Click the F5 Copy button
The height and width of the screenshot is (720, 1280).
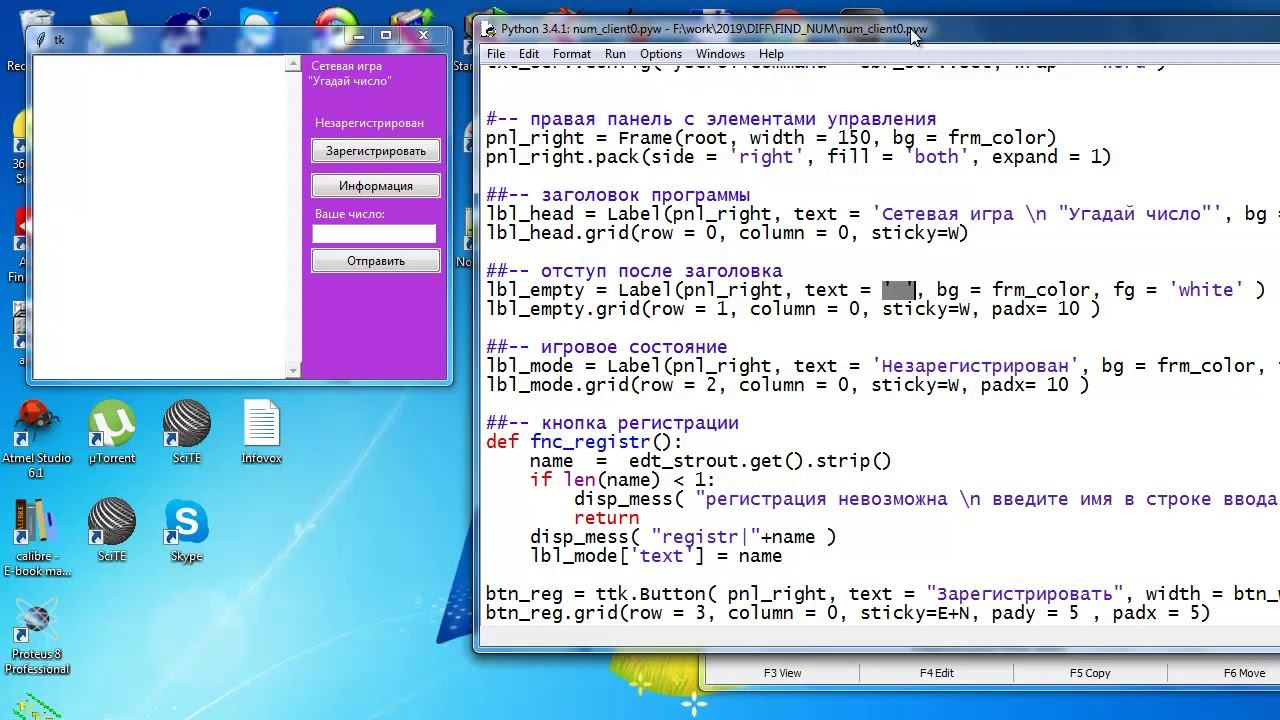tap(1090, 673)
